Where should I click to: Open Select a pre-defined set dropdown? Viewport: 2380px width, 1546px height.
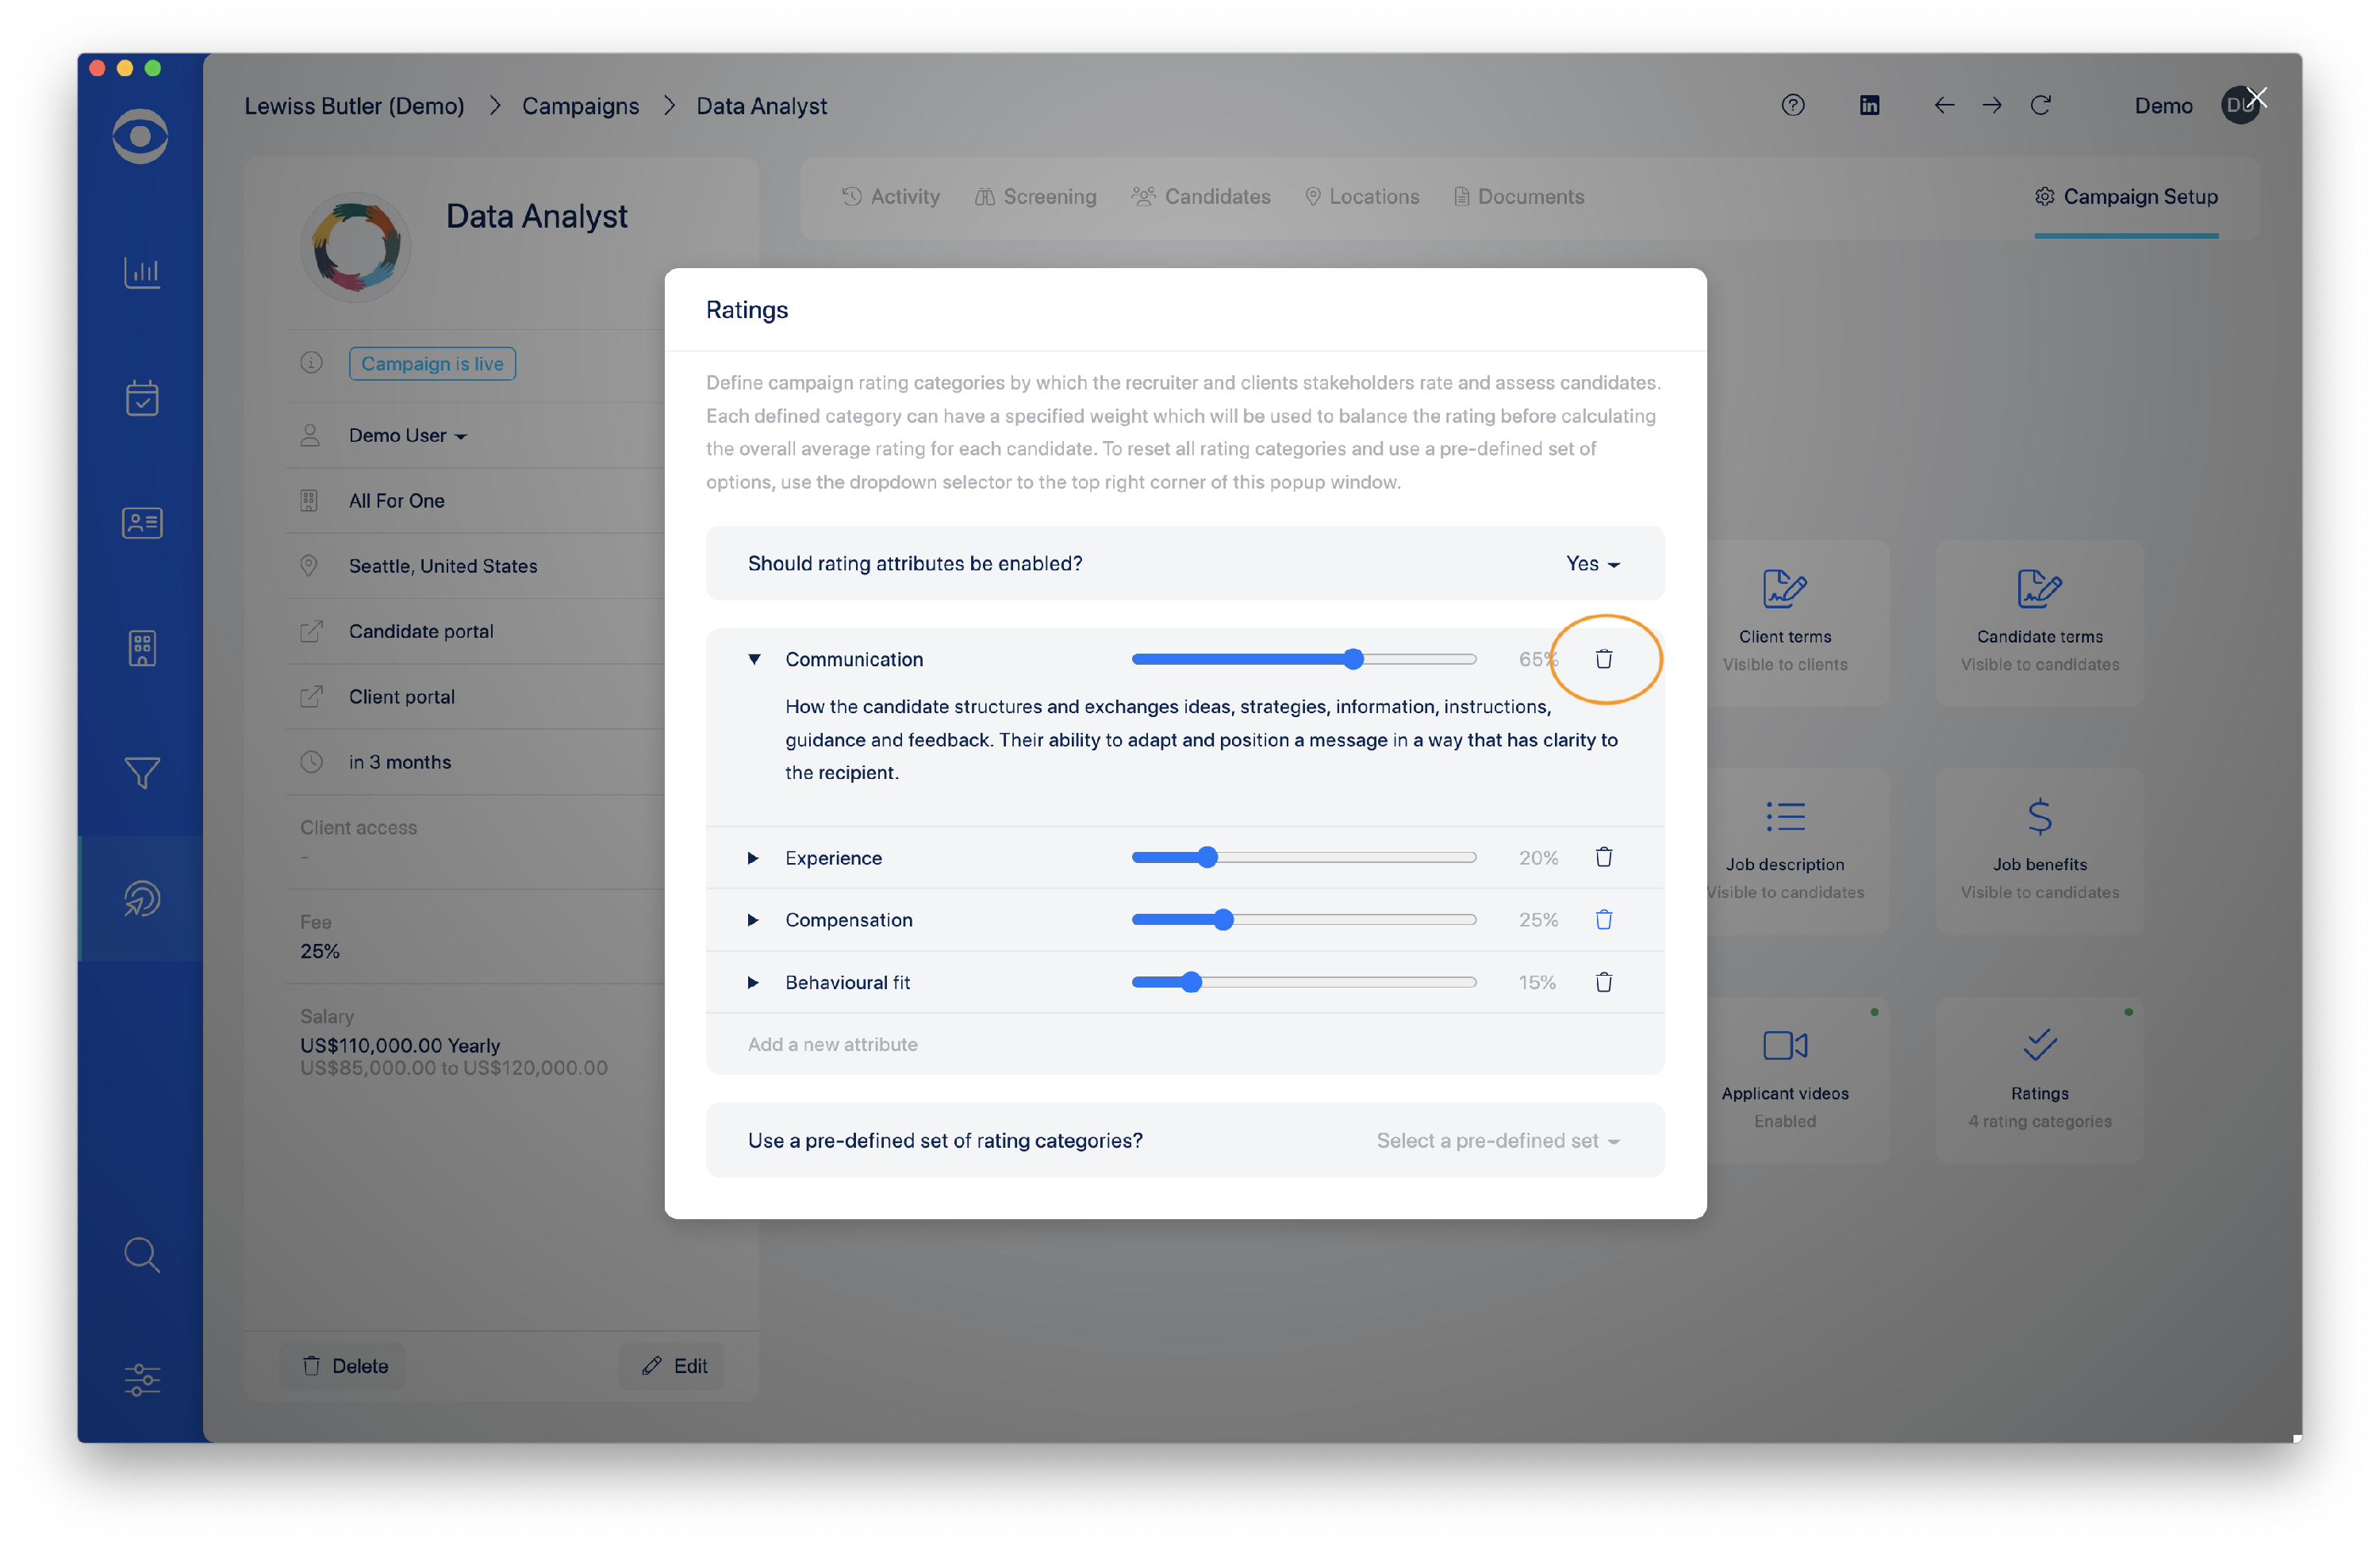[x=1497, y=1140]
